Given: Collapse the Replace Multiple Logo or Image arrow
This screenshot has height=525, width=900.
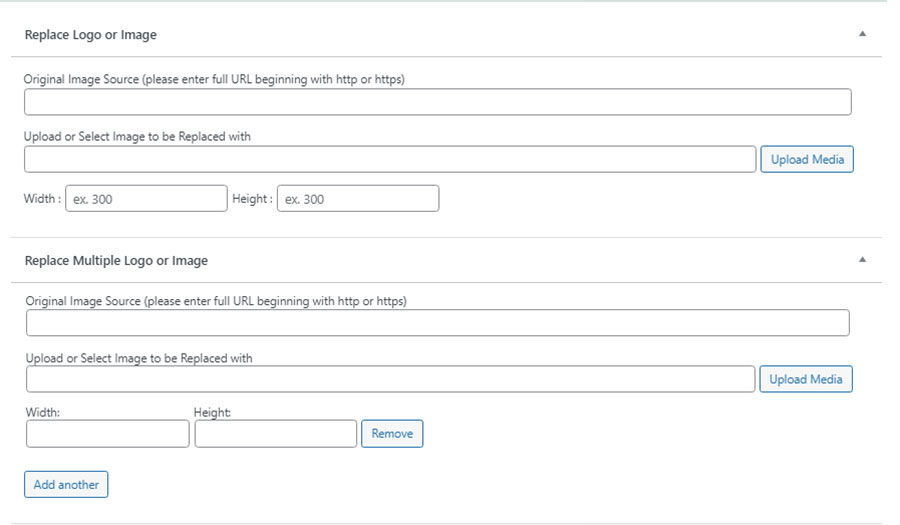Looking at the screenshot, I should pos(862,260).
